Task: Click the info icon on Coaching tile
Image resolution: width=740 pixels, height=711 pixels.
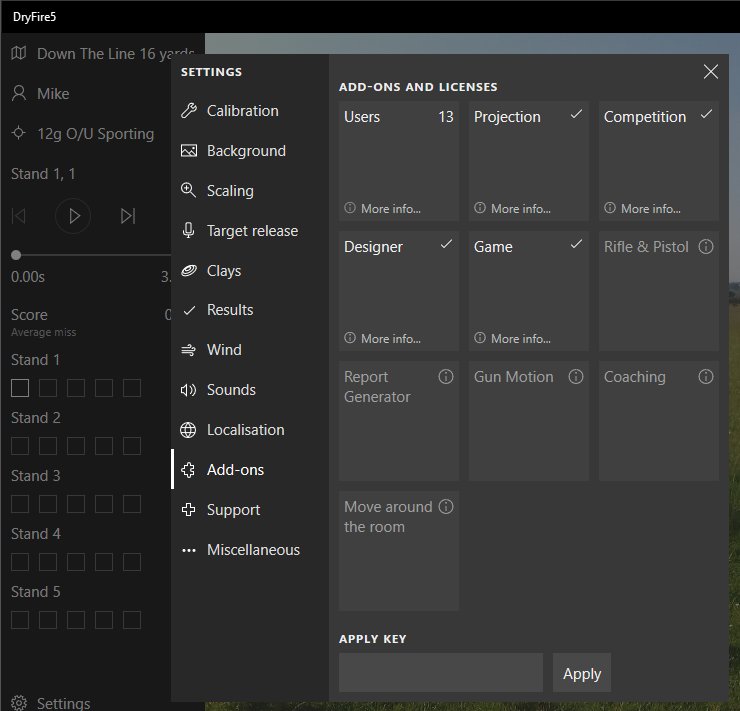Action: point(706,376)
